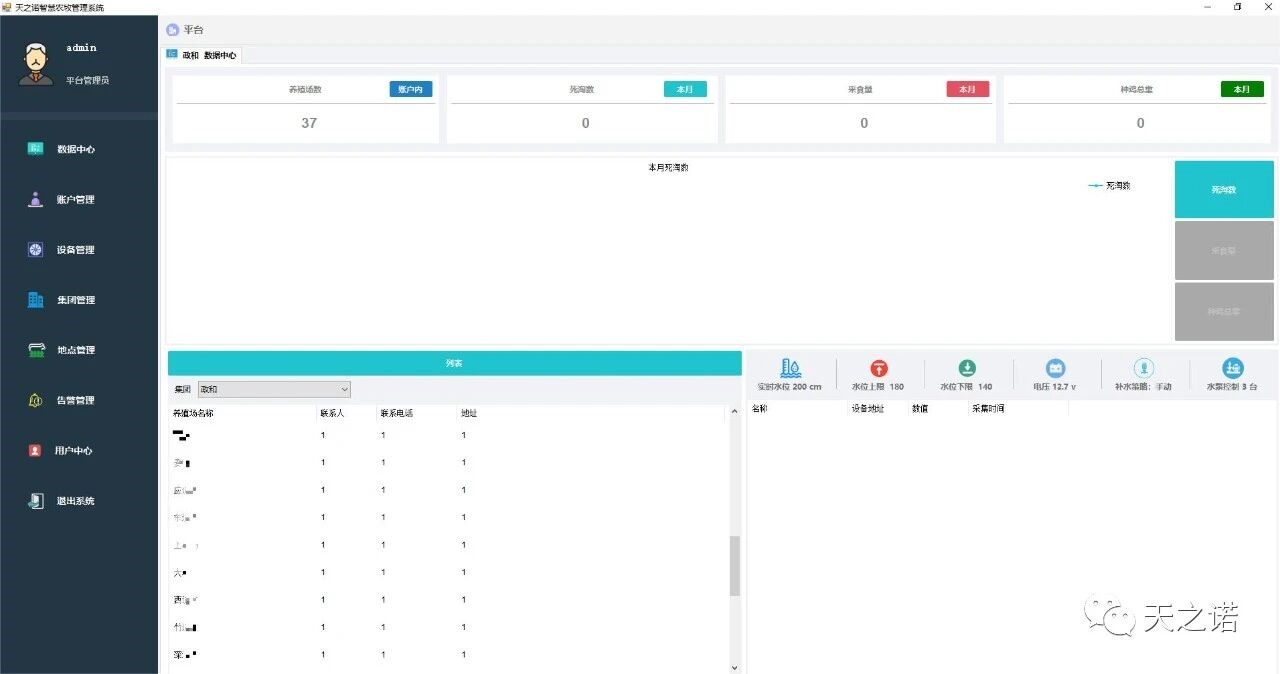Screen dimensions: 1280x674
Task: Click the 用户中心 sidebar icon
Action: pos(36,451)
